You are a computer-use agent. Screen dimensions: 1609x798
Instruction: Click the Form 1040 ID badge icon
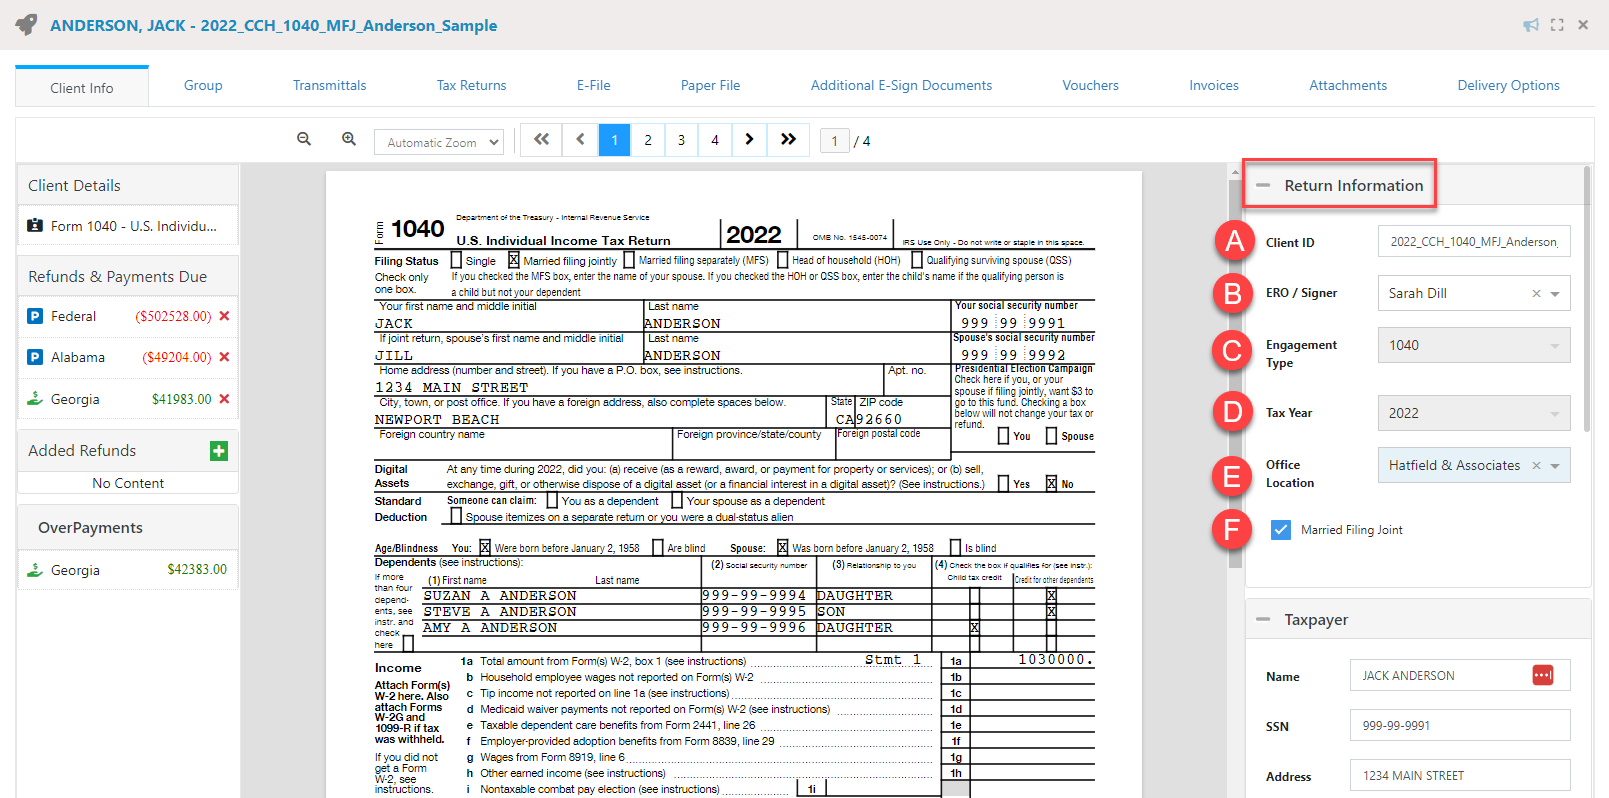click(35, 226)
